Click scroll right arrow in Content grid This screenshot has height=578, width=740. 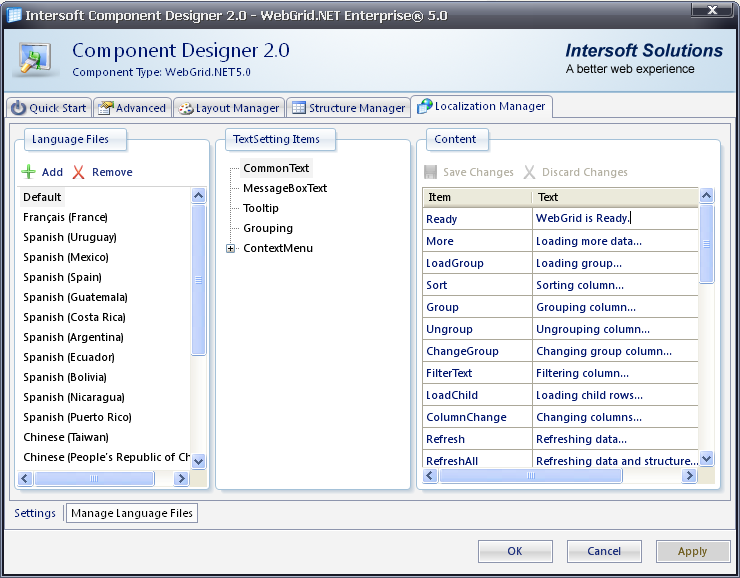[689, 476]
